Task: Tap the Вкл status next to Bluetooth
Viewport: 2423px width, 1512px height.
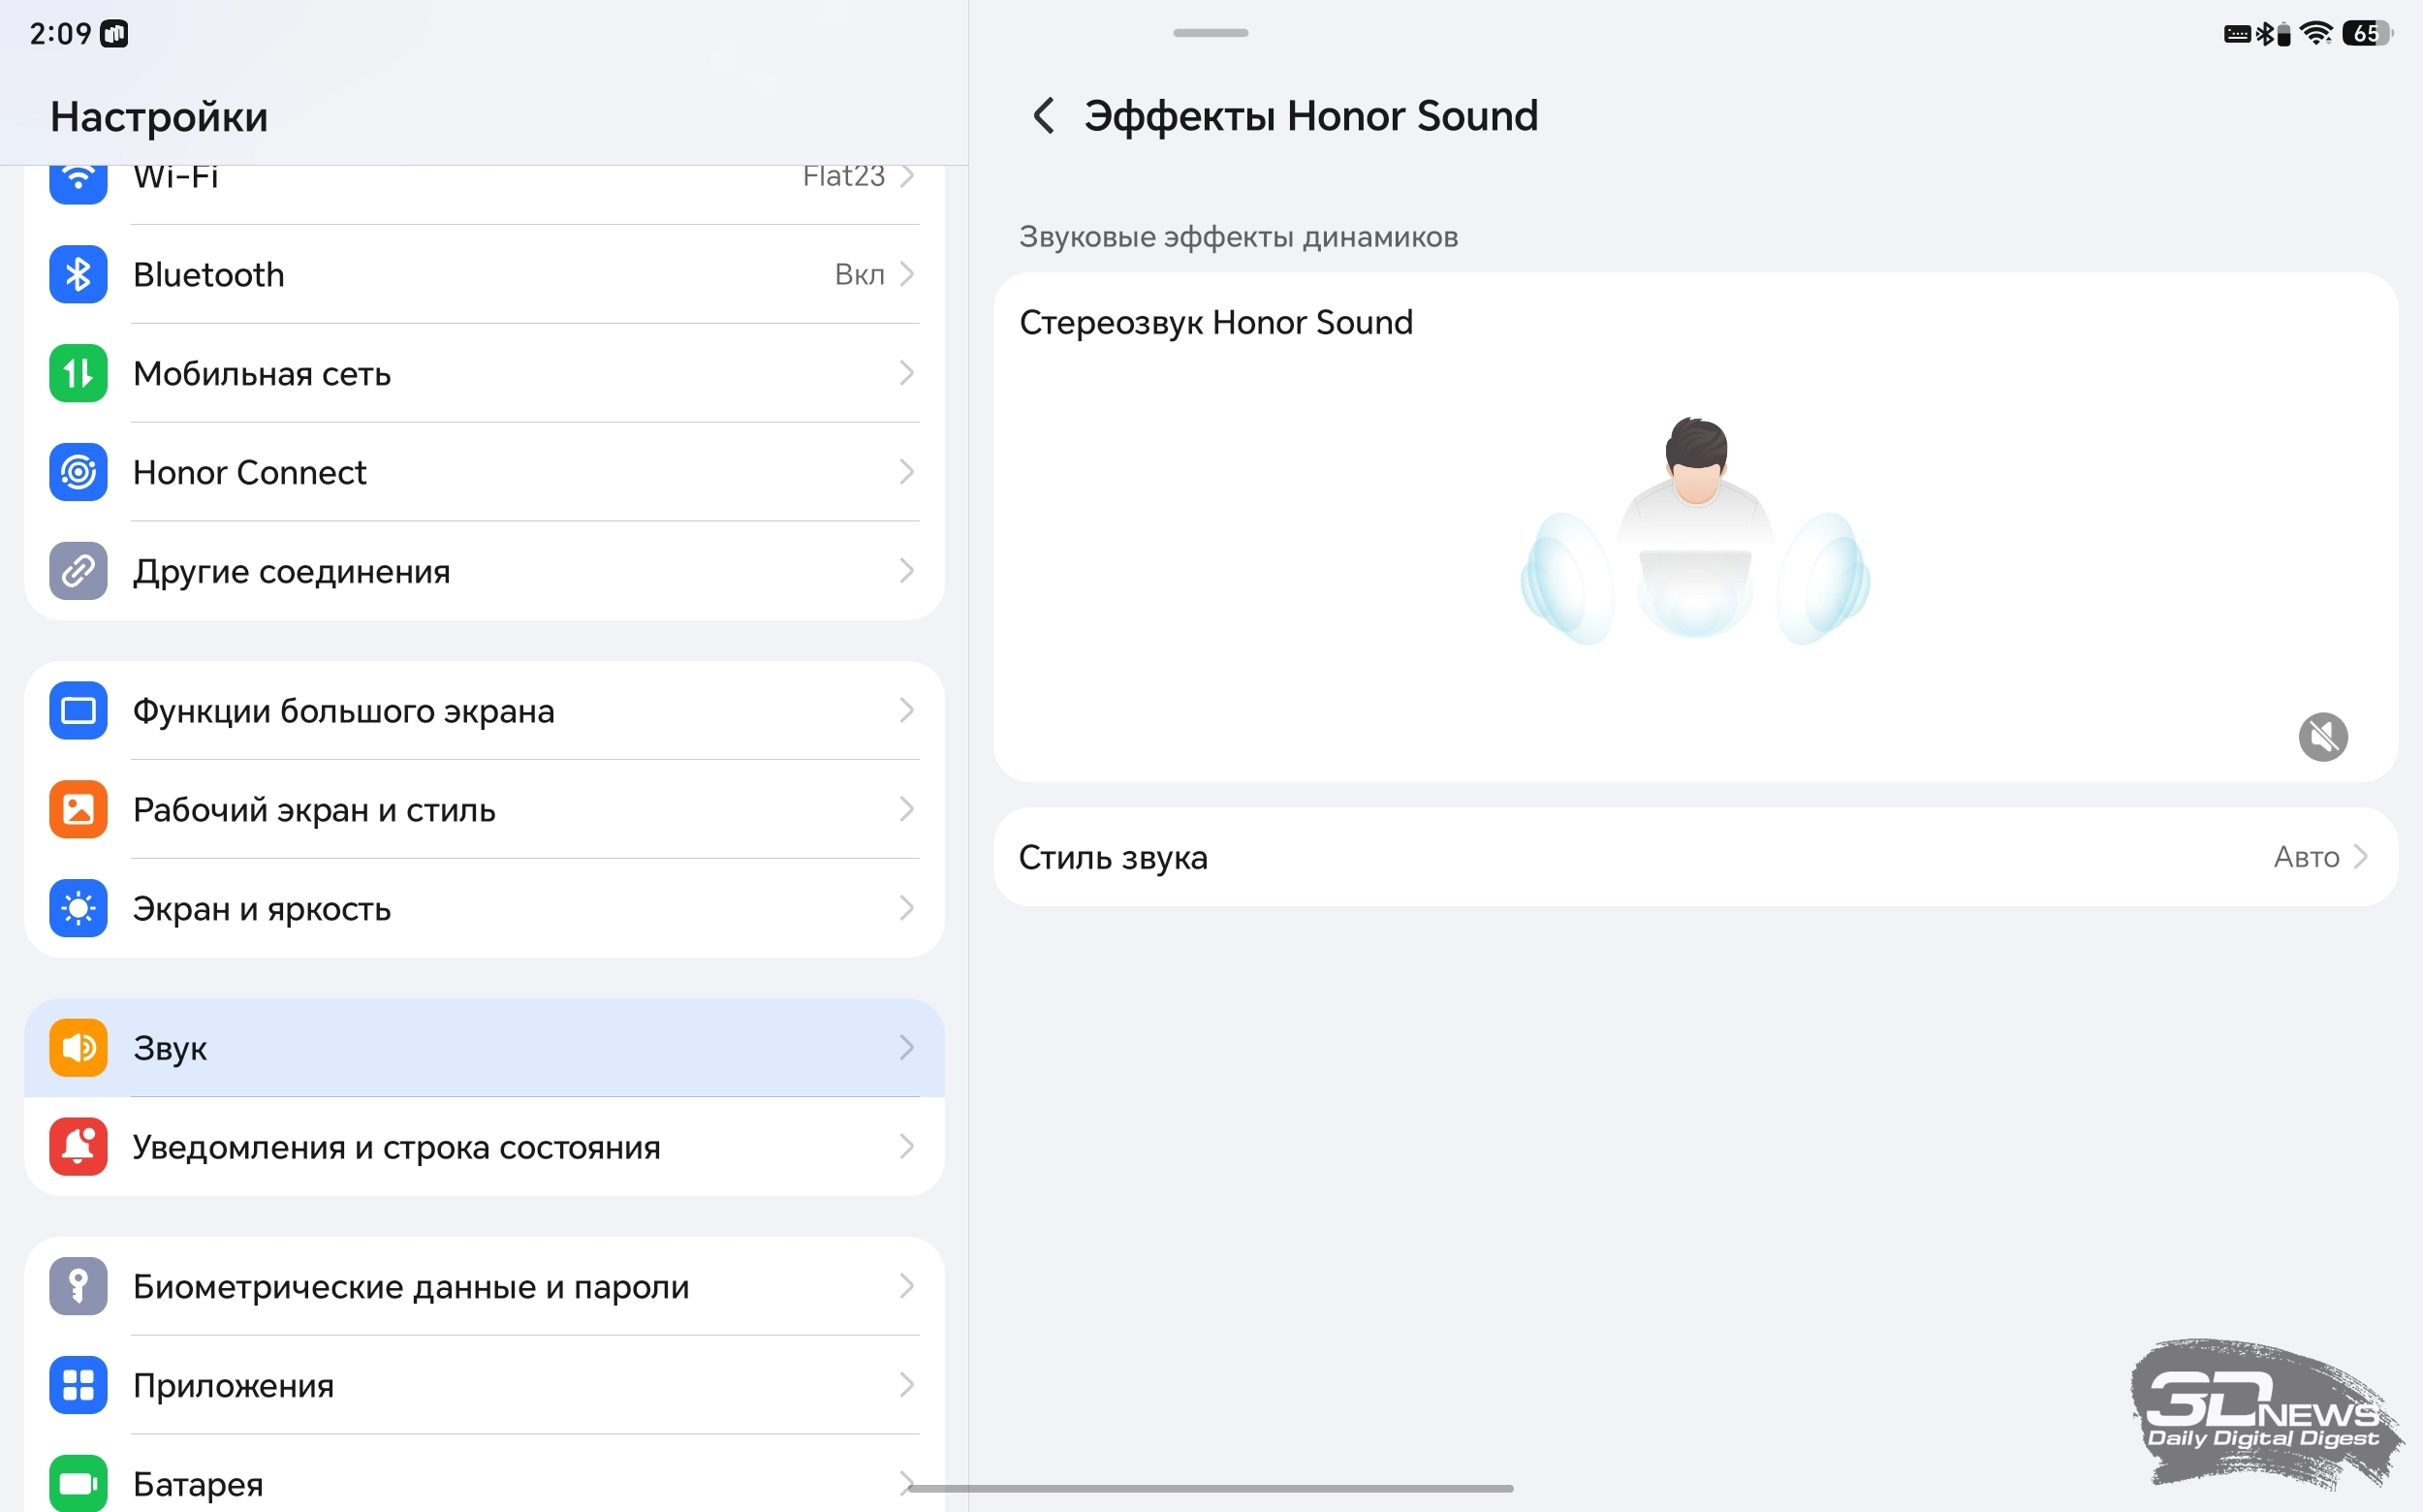Action: click(x=859, y=274)
